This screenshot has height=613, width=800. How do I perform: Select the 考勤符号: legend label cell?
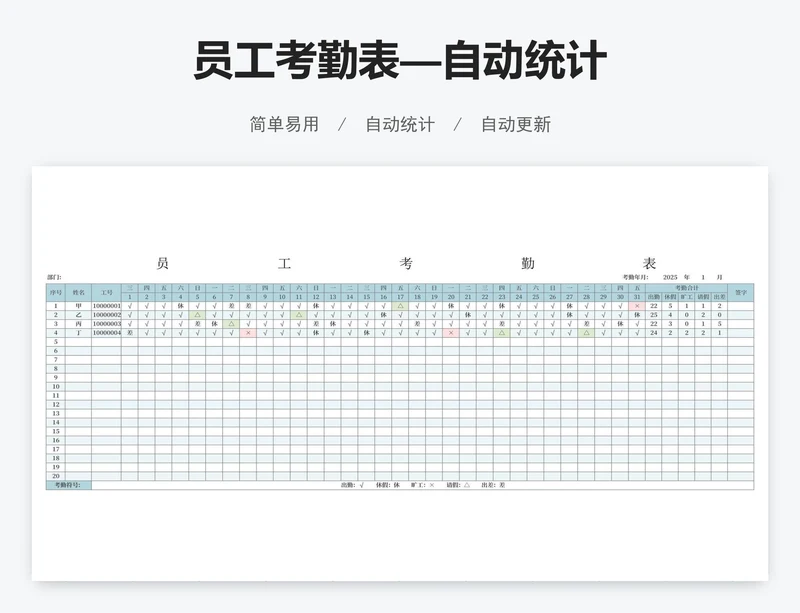coord(69,485)
